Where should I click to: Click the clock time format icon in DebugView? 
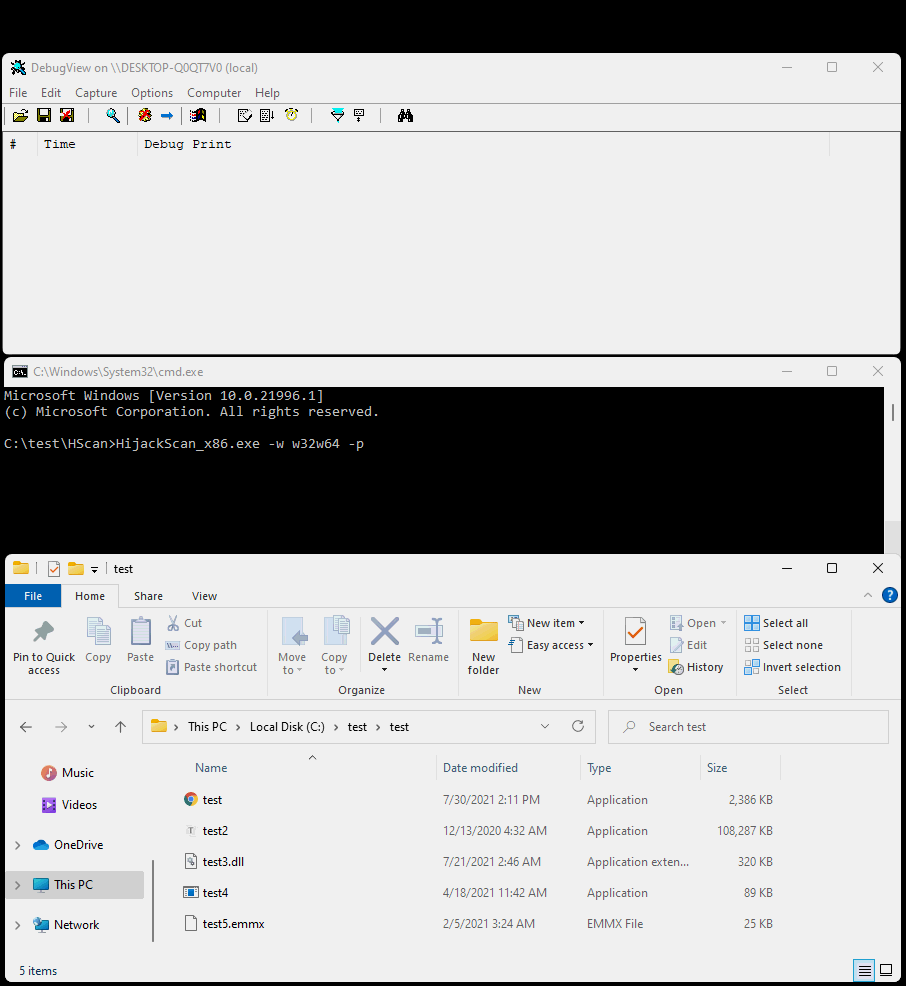(x=291, y=115)
